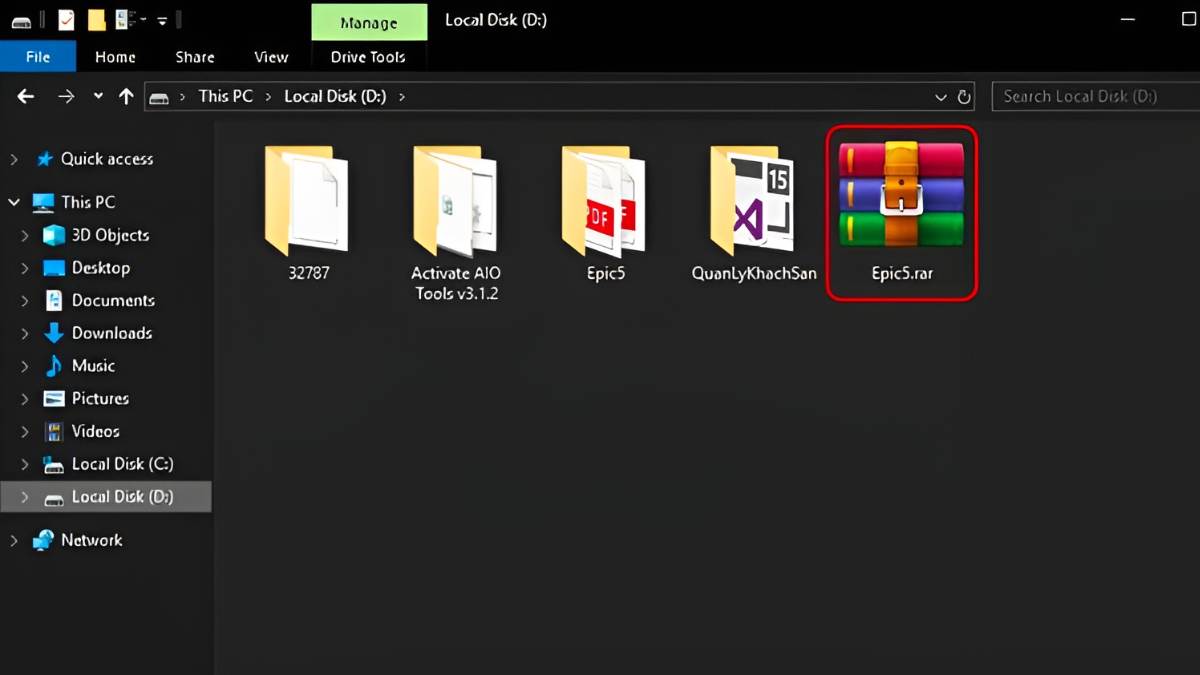Viewport: 1200px width, 675px height.
Task: Click the Search Local Disk (D:) field
Action: click(1095, 96)
